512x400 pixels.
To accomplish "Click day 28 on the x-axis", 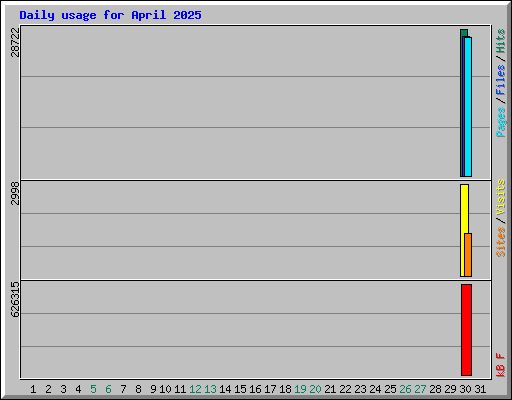I will pos(435,389).
